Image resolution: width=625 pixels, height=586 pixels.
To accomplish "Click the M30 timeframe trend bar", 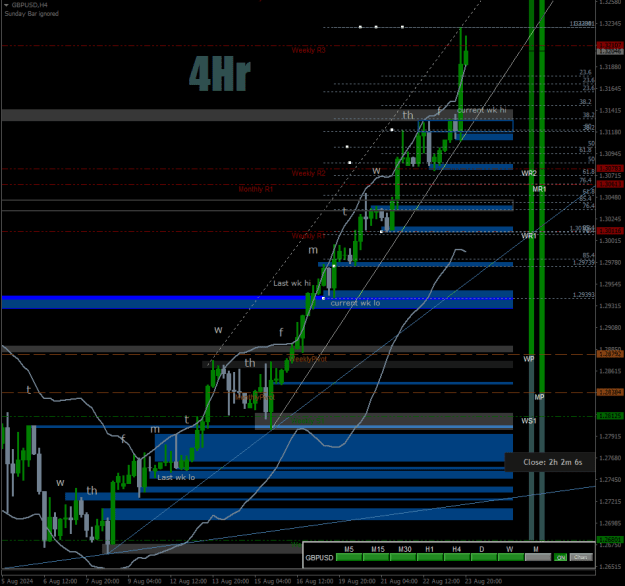I will click(403, 557).
